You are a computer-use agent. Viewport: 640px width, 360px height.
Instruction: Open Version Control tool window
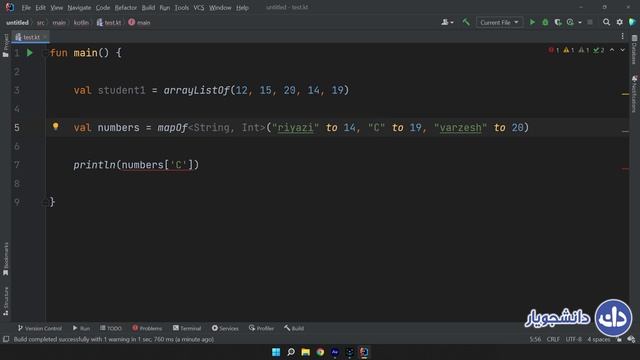coord(40,328)
